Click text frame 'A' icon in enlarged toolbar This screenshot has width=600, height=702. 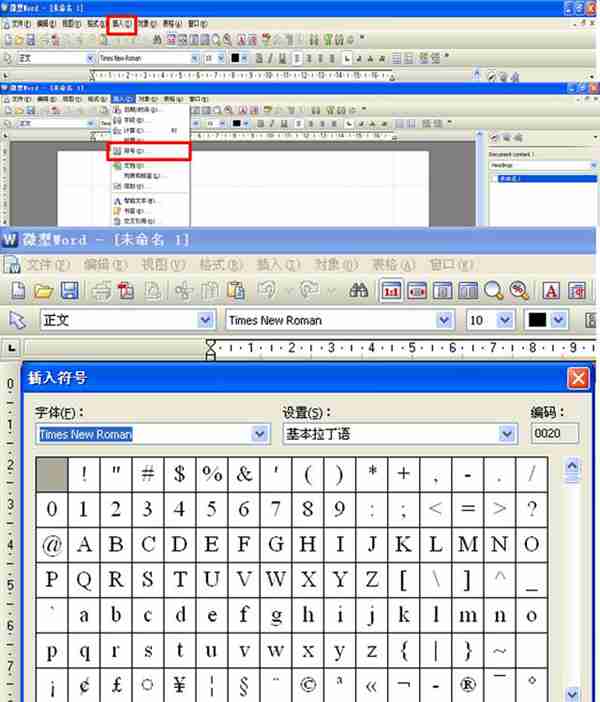click(x=551, y=291)
